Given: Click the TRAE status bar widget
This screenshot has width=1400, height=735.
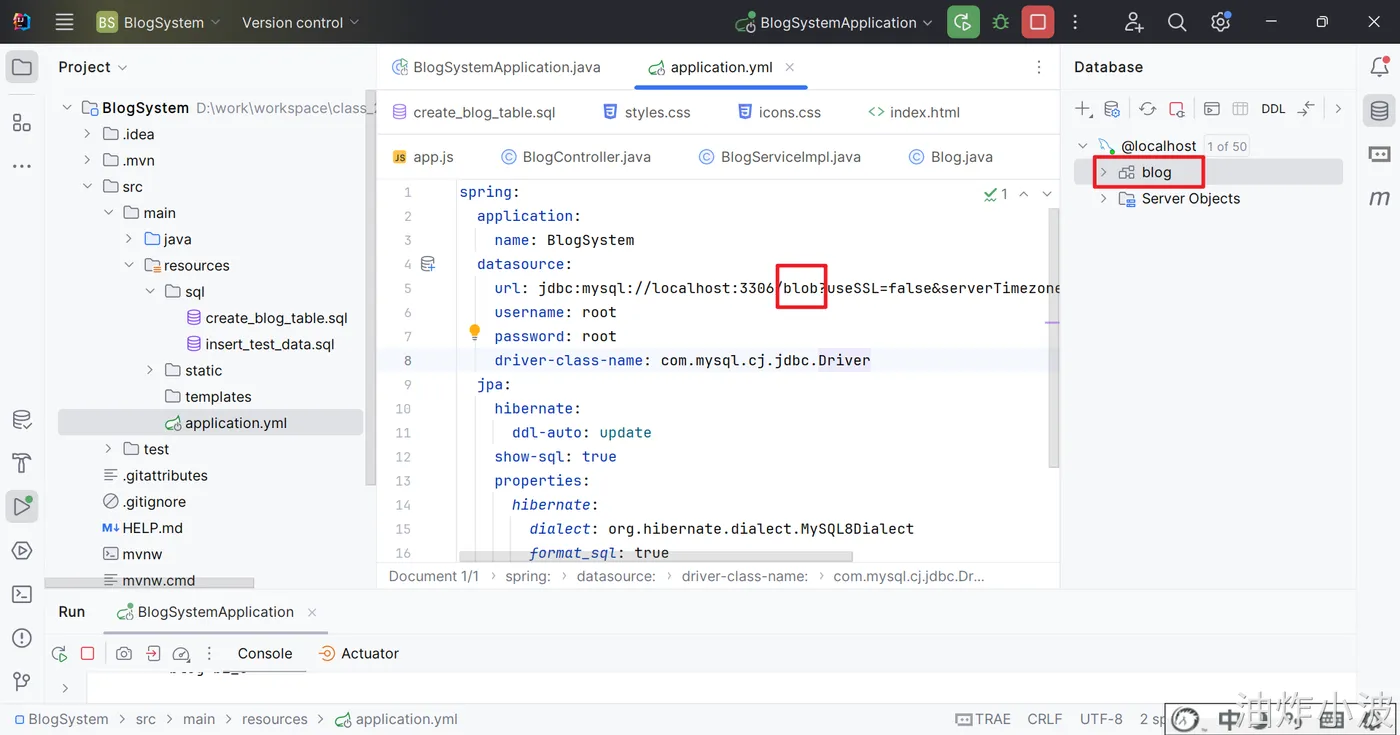Looking at the screenshot, I should (983, 719).
